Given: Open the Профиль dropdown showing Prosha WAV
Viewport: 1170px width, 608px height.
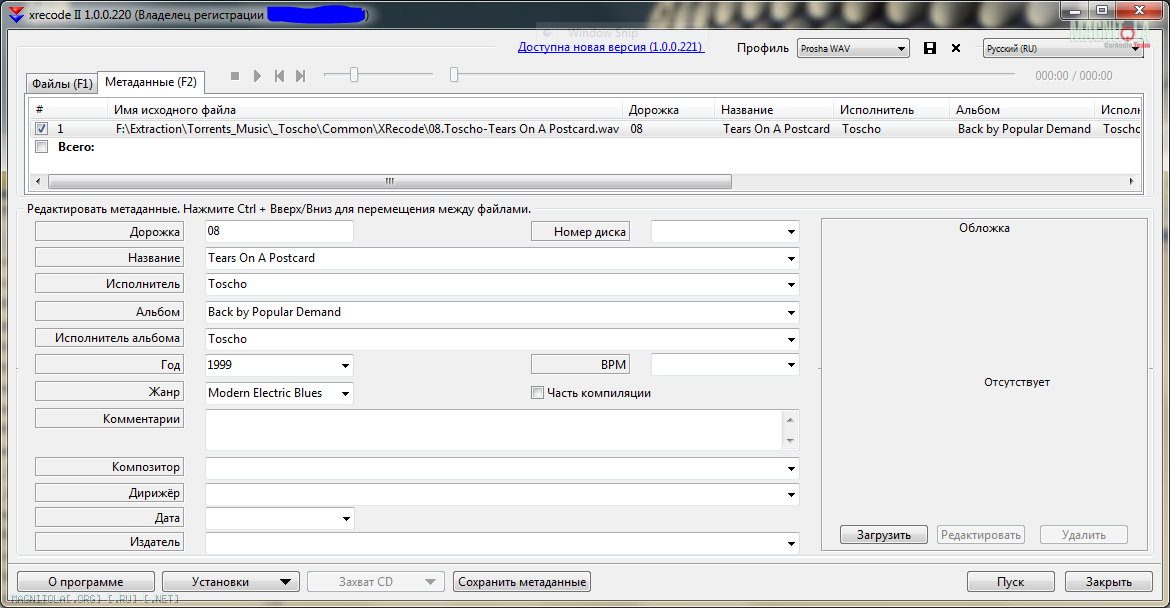Looking at the screenshot, I should click(x=853, y=48).
